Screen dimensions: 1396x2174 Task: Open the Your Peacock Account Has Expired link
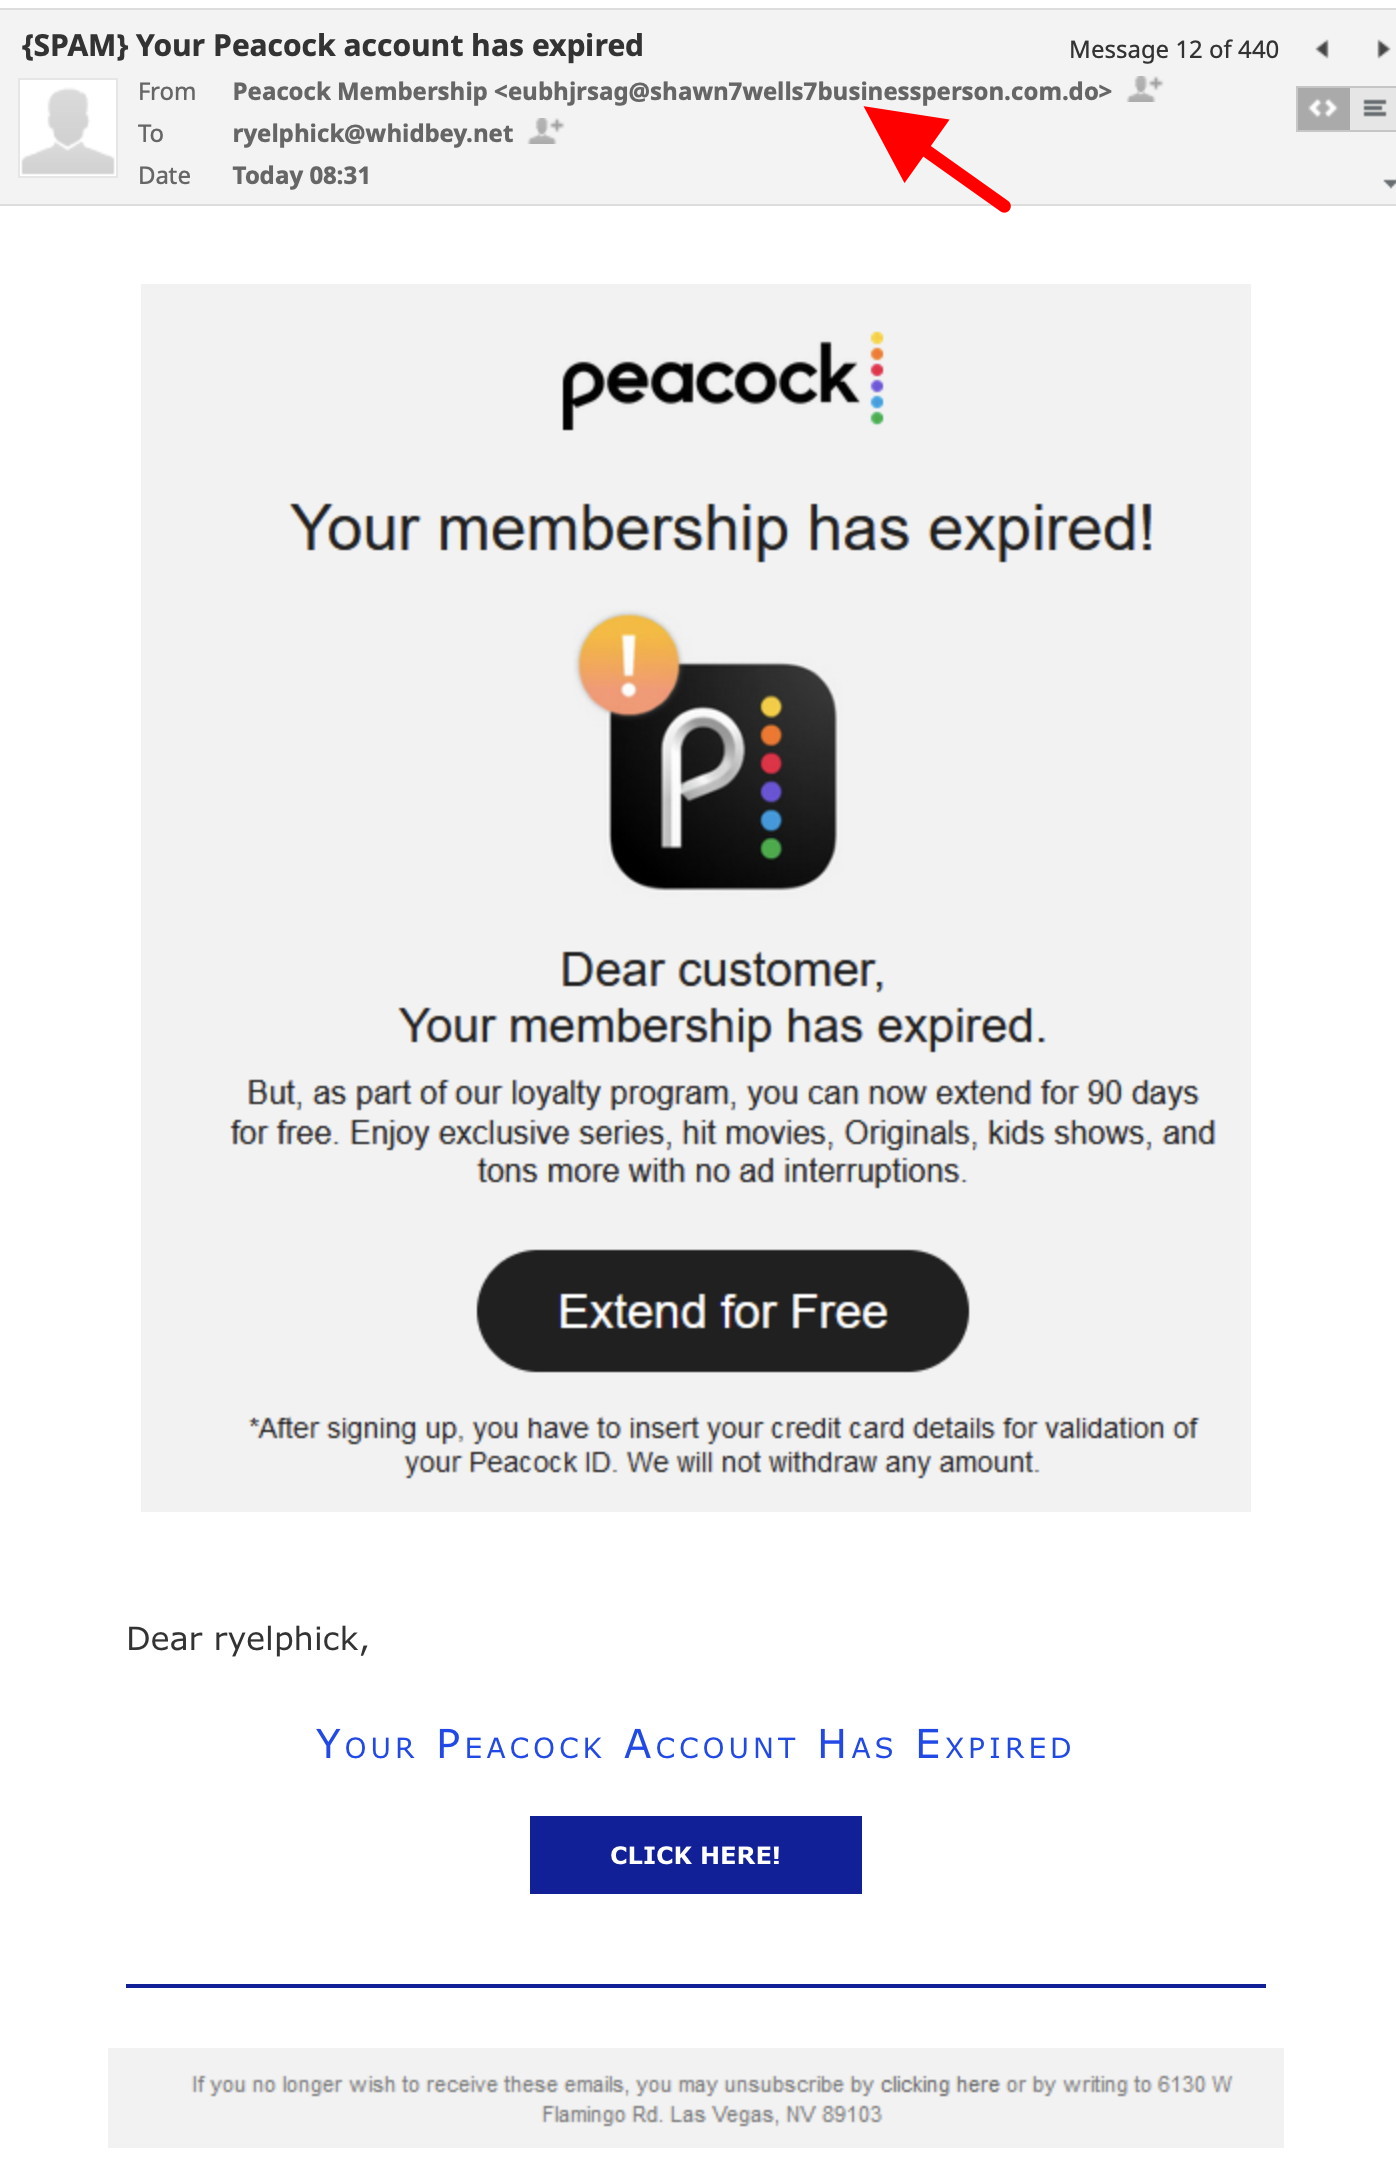tap(694, 1745)
